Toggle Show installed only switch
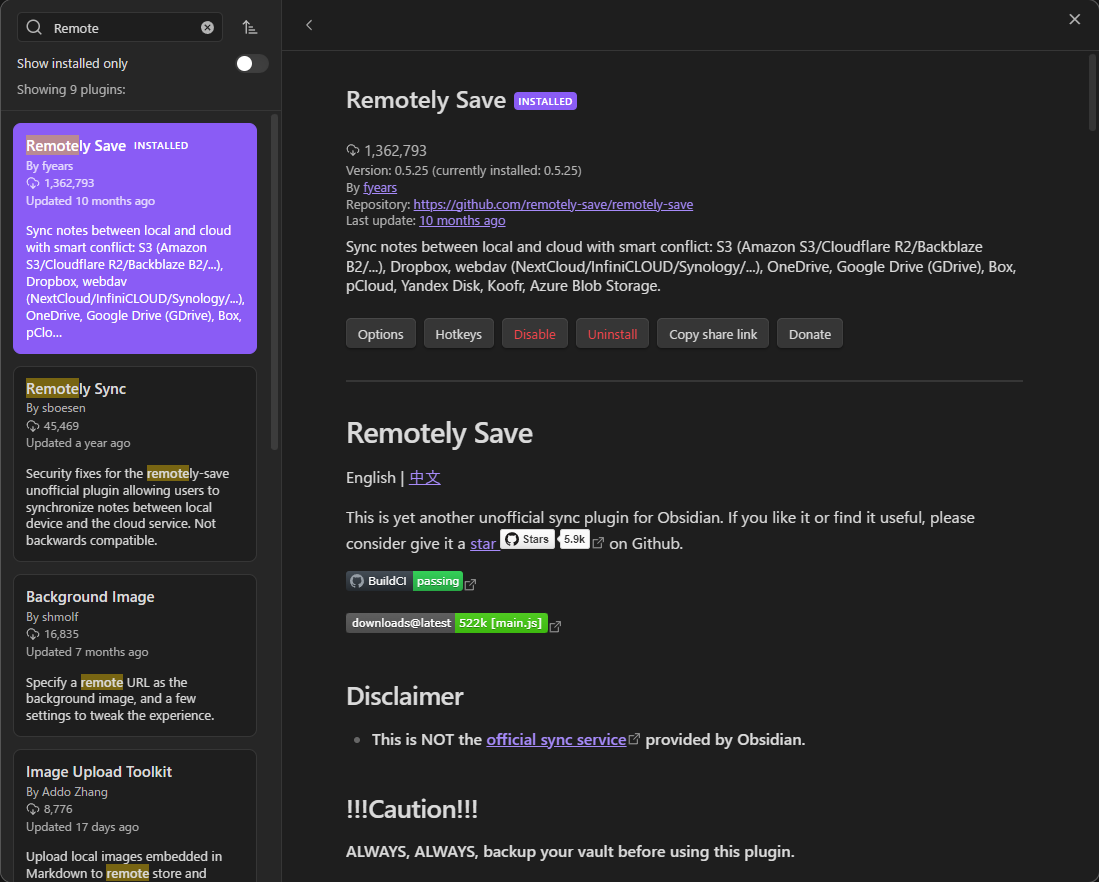This screenshot has height=882, width=1099. coord(252,64)
